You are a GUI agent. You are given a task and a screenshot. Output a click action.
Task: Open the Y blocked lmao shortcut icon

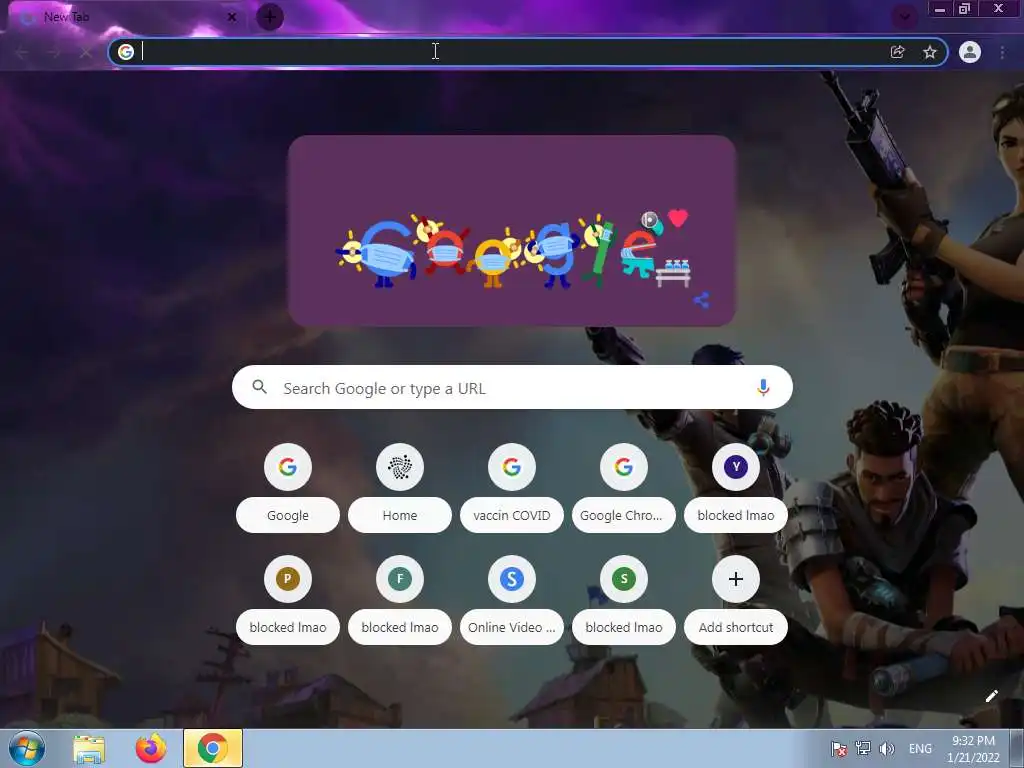coord(736,466)
